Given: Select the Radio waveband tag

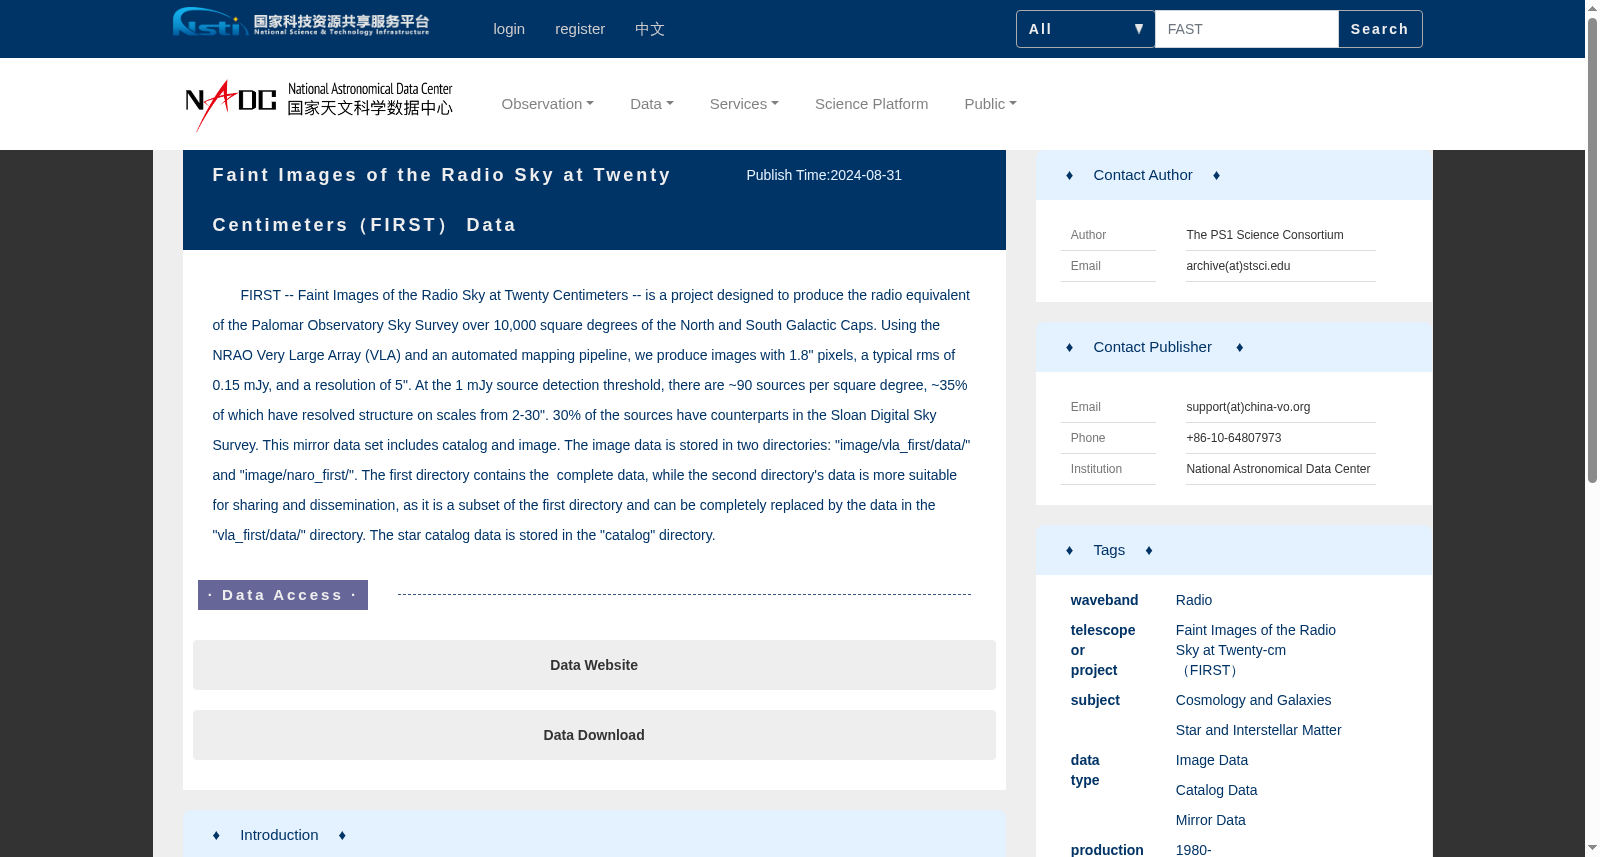Looking at the screenshot, I should [x=1194, y=600].
